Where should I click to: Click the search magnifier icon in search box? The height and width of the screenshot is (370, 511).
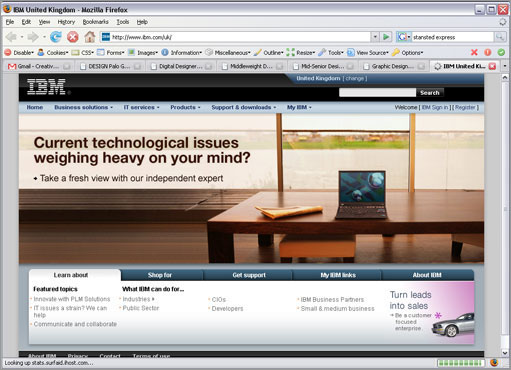pyautogui.click(x=499, y=37)
